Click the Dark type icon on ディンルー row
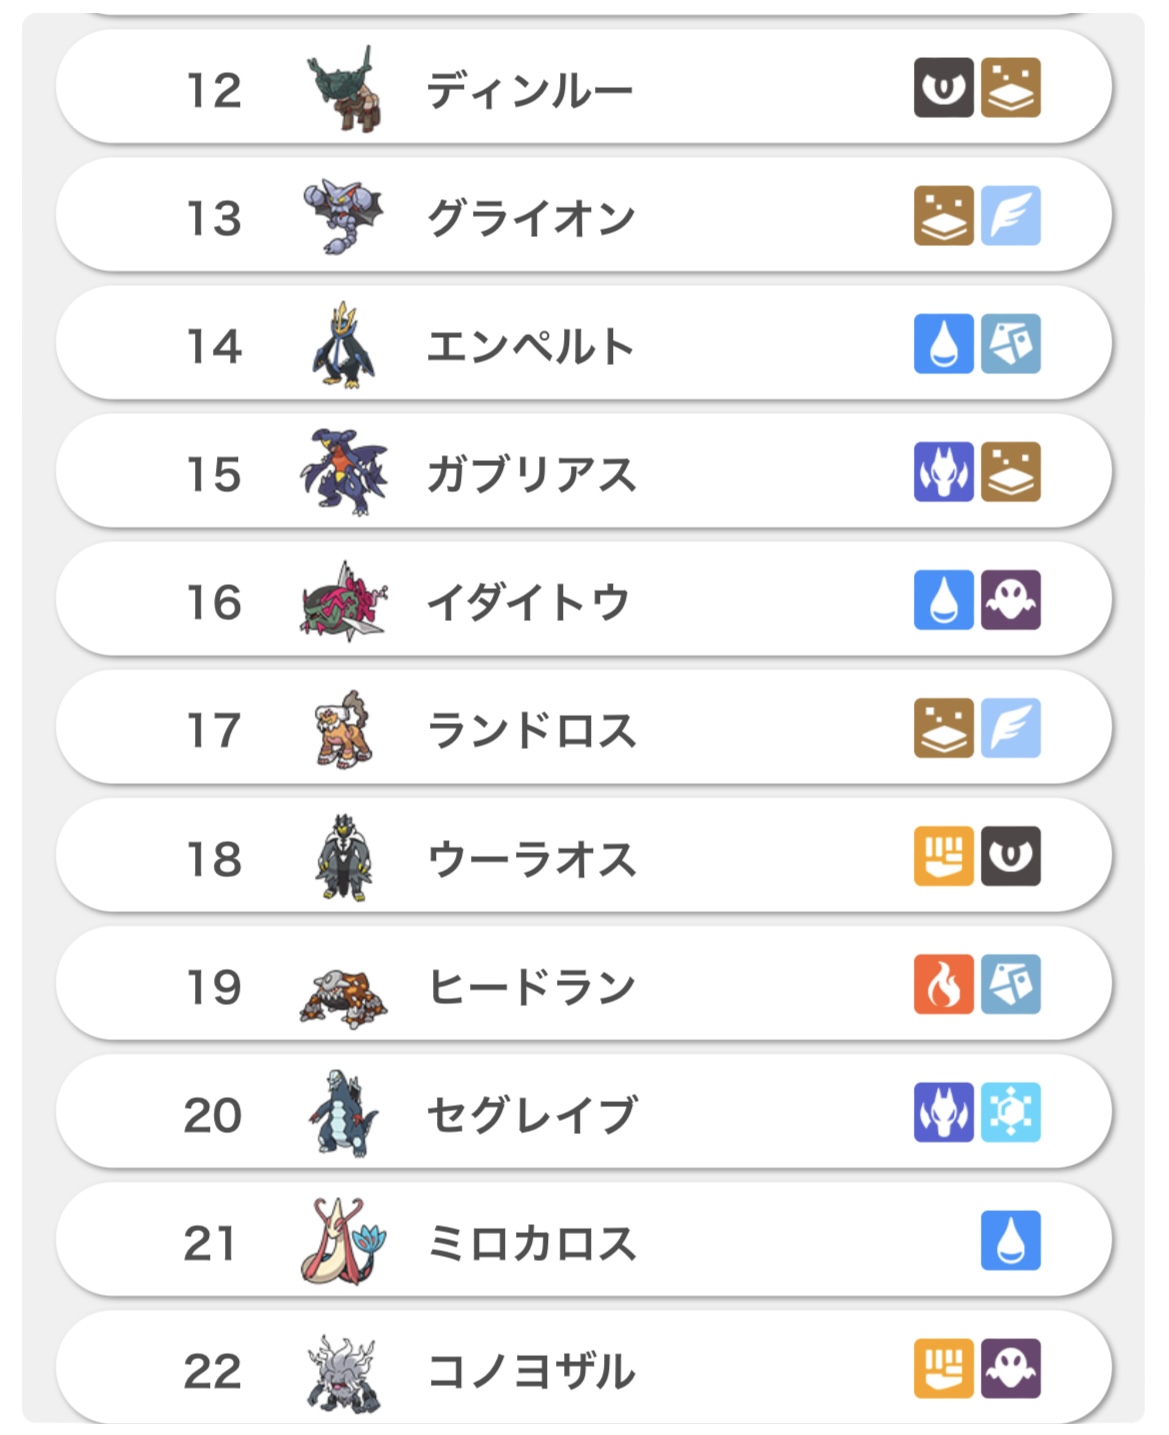1169x1435 pixels. (943, 88)
